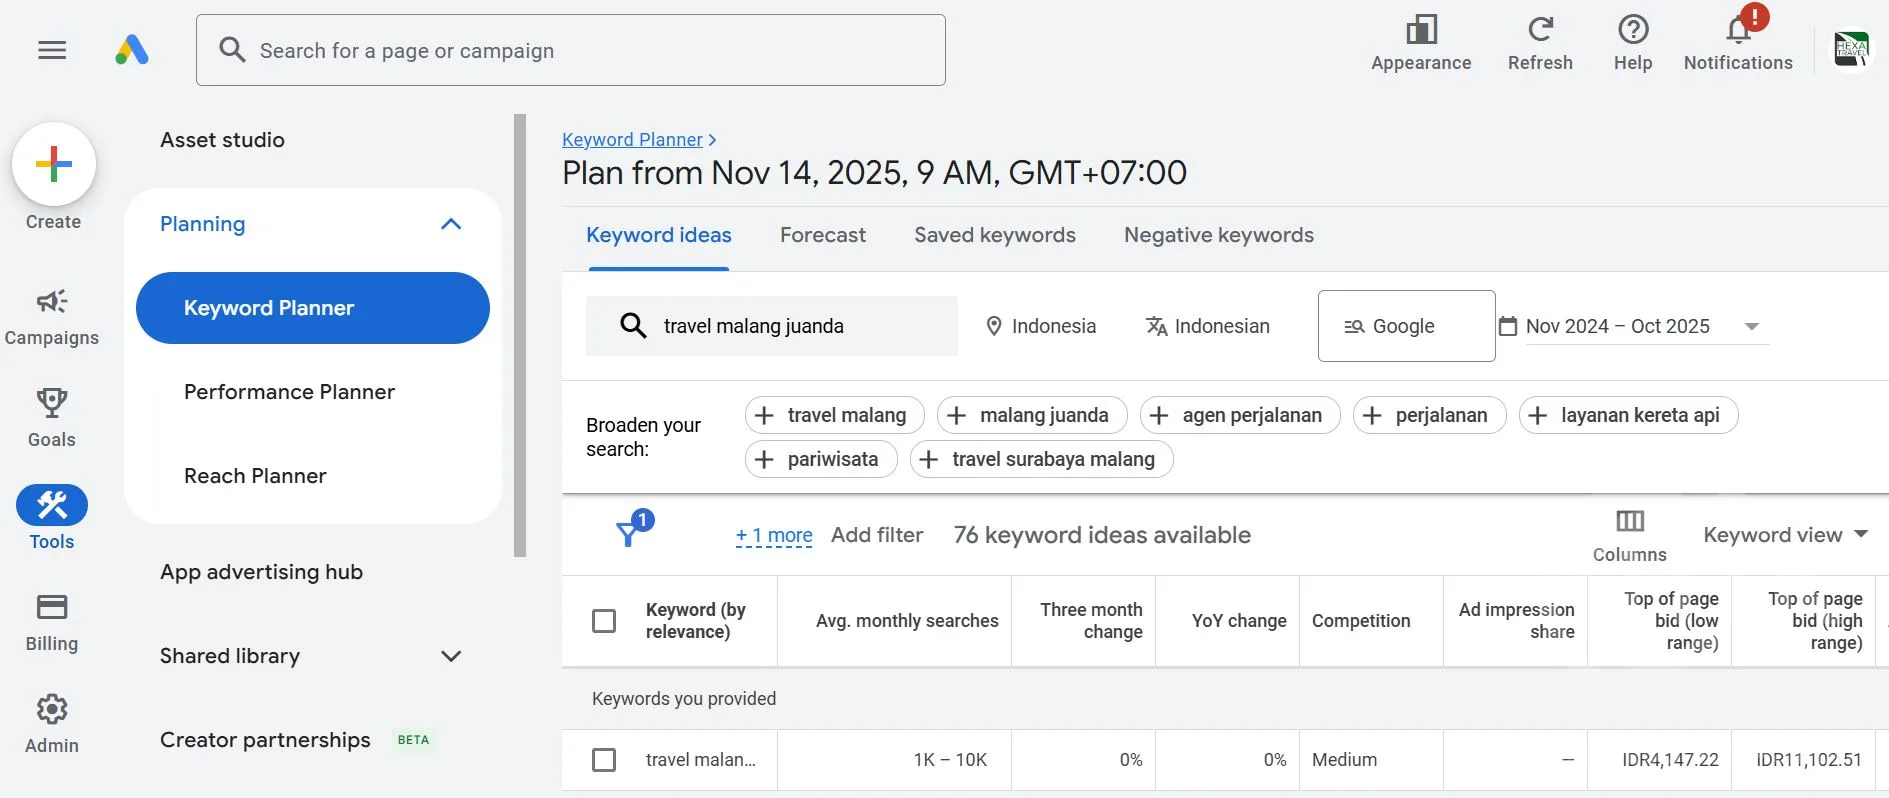Add 'agen perjalanan' suggestion chip
This screenshot has height=798, width=1889.
coord(1240,415)
